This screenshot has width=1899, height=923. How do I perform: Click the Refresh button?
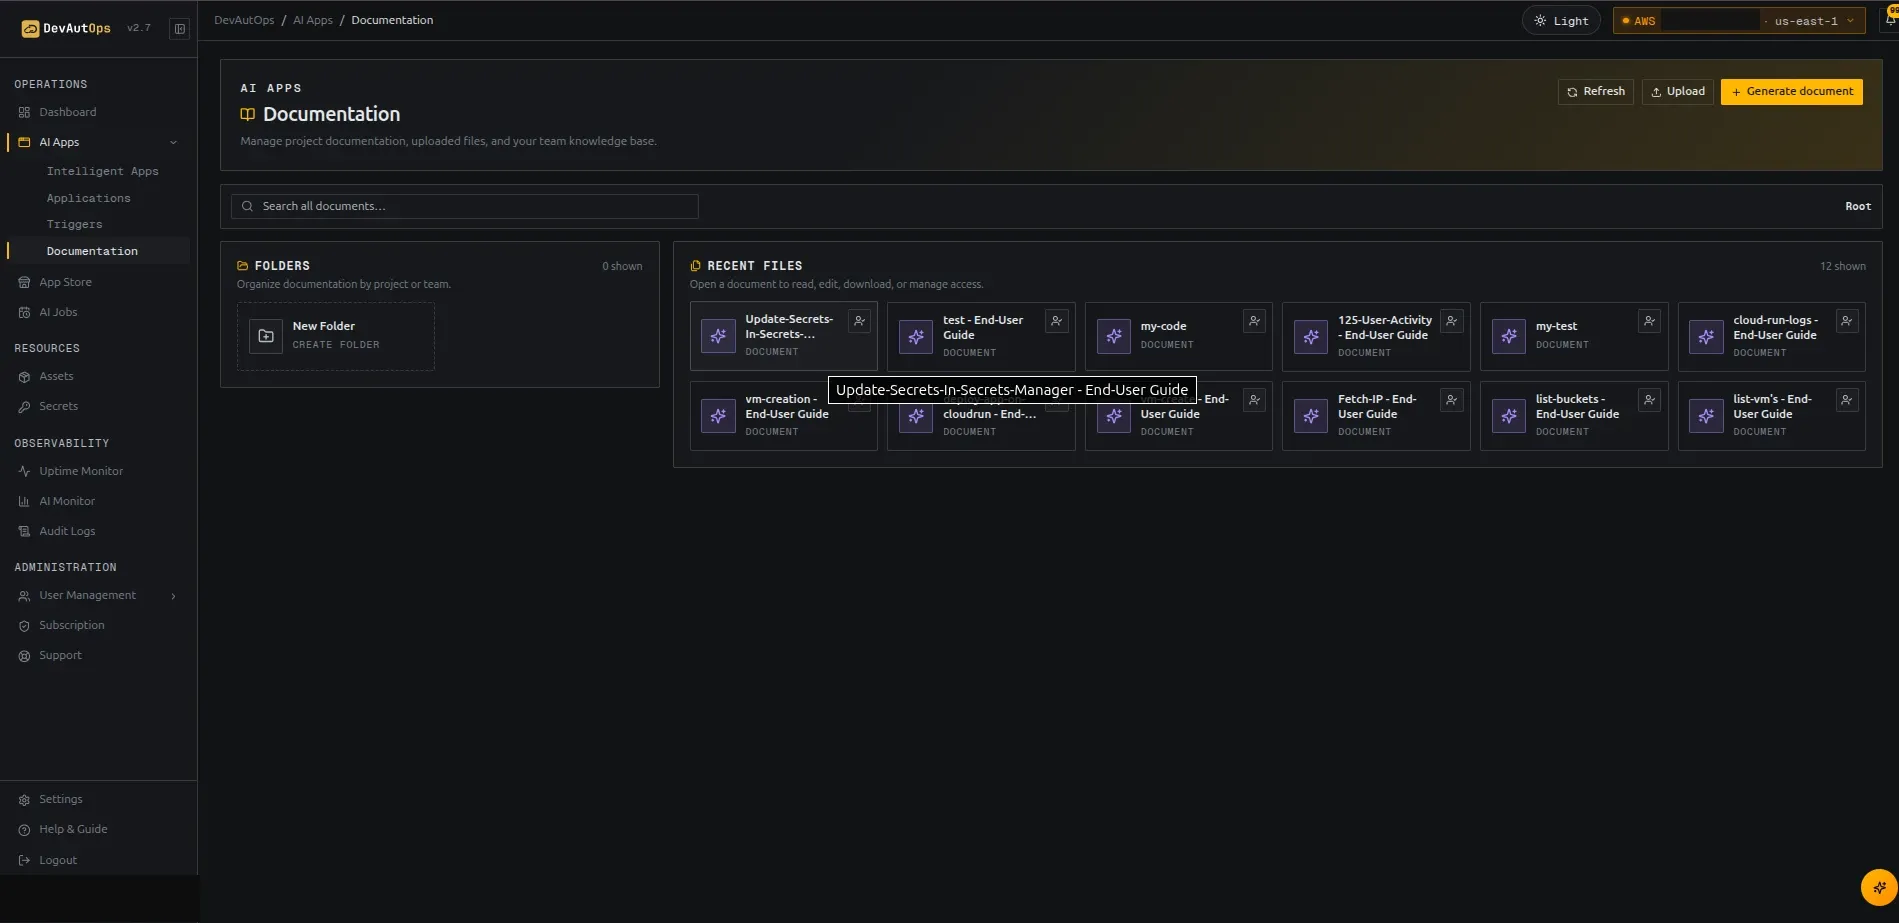[x=1596, y=92]
